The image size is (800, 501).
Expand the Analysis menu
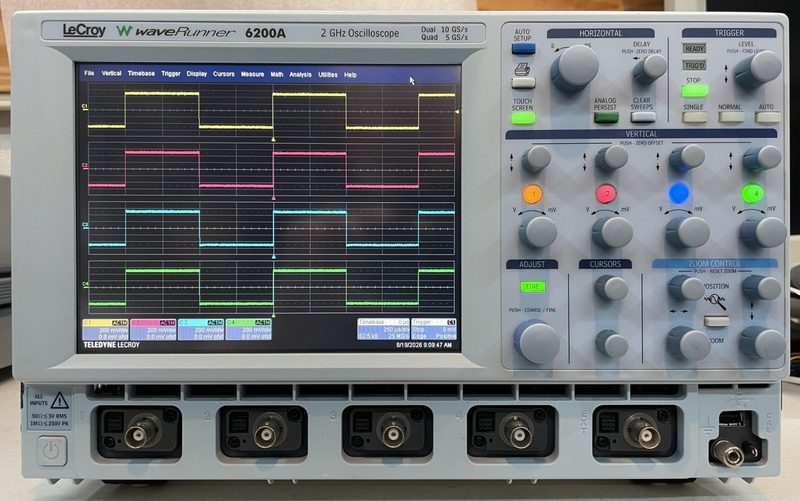coord(300,74)
